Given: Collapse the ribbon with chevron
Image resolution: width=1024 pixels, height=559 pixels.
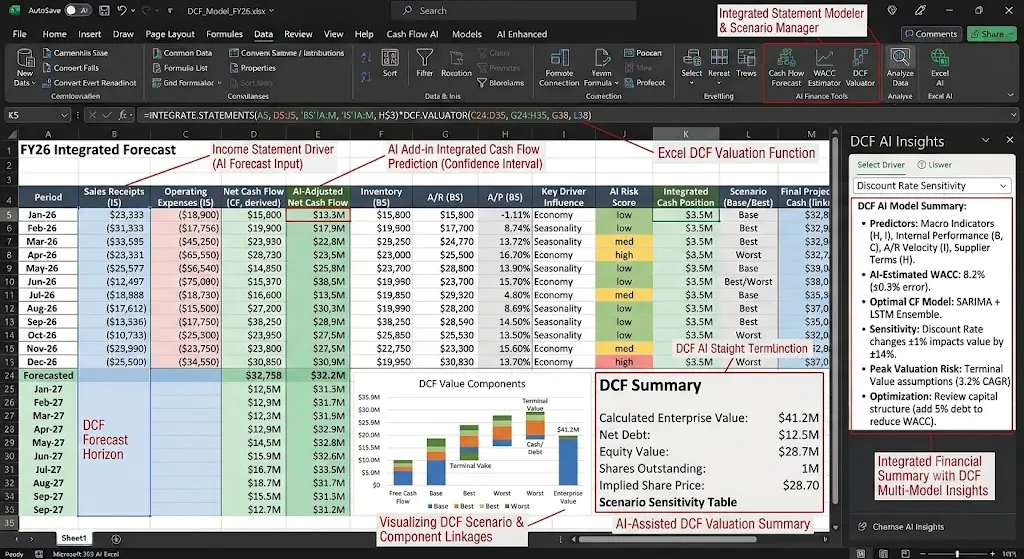Looking at the screenshot, I should pos(1011,96).
